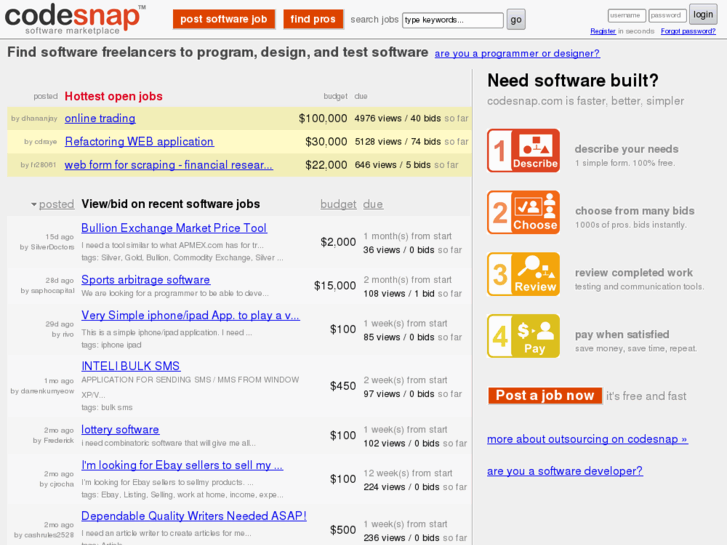Click 'describe your needs' heading

(626, 149)
